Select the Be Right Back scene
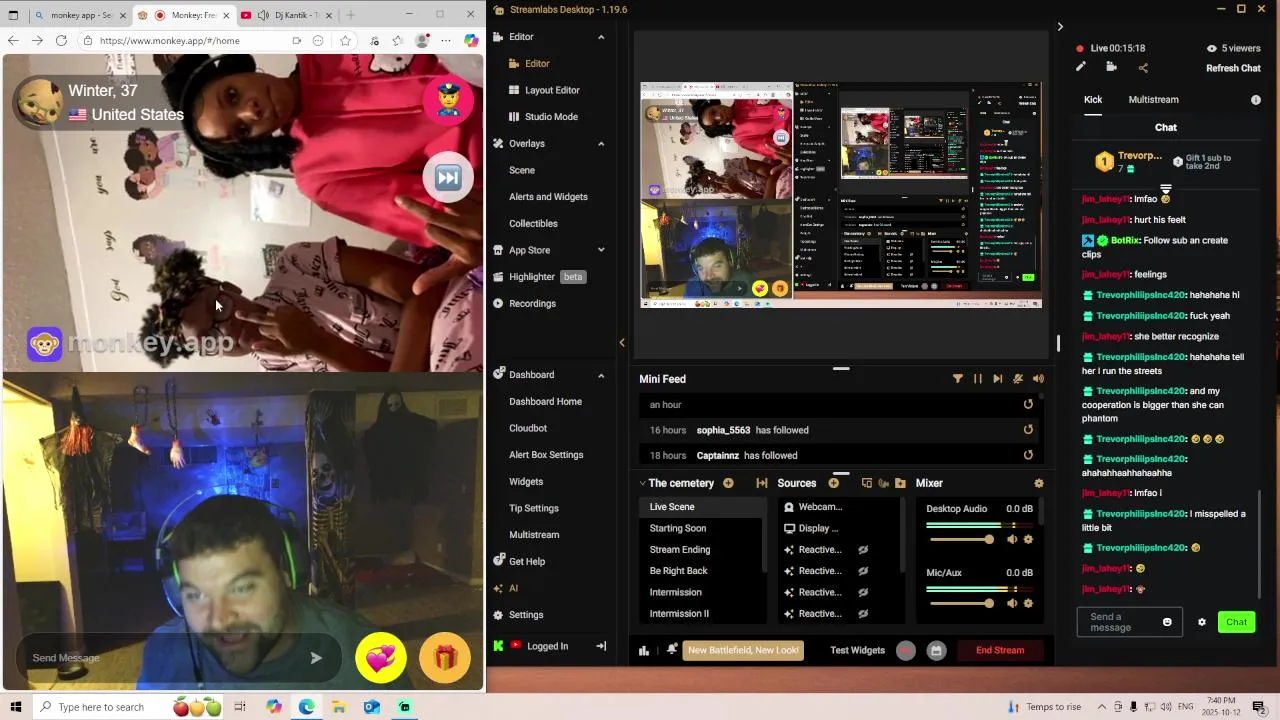The width and height of the screenshot is (1280, 720). [x=679, y=571]
